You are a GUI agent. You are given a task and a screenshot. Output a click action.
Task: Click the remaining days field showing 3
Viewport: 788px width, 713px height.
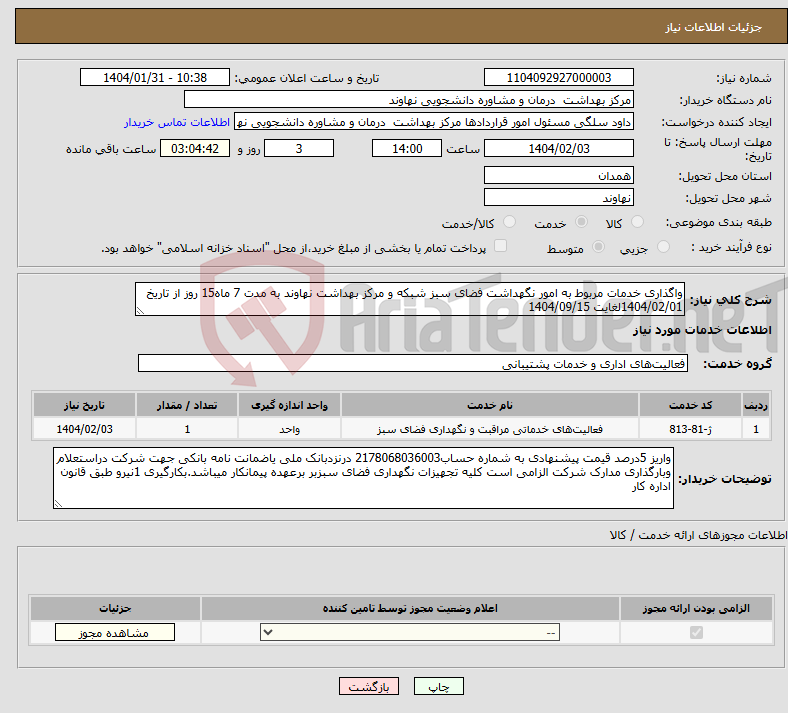tap(299, 148)
